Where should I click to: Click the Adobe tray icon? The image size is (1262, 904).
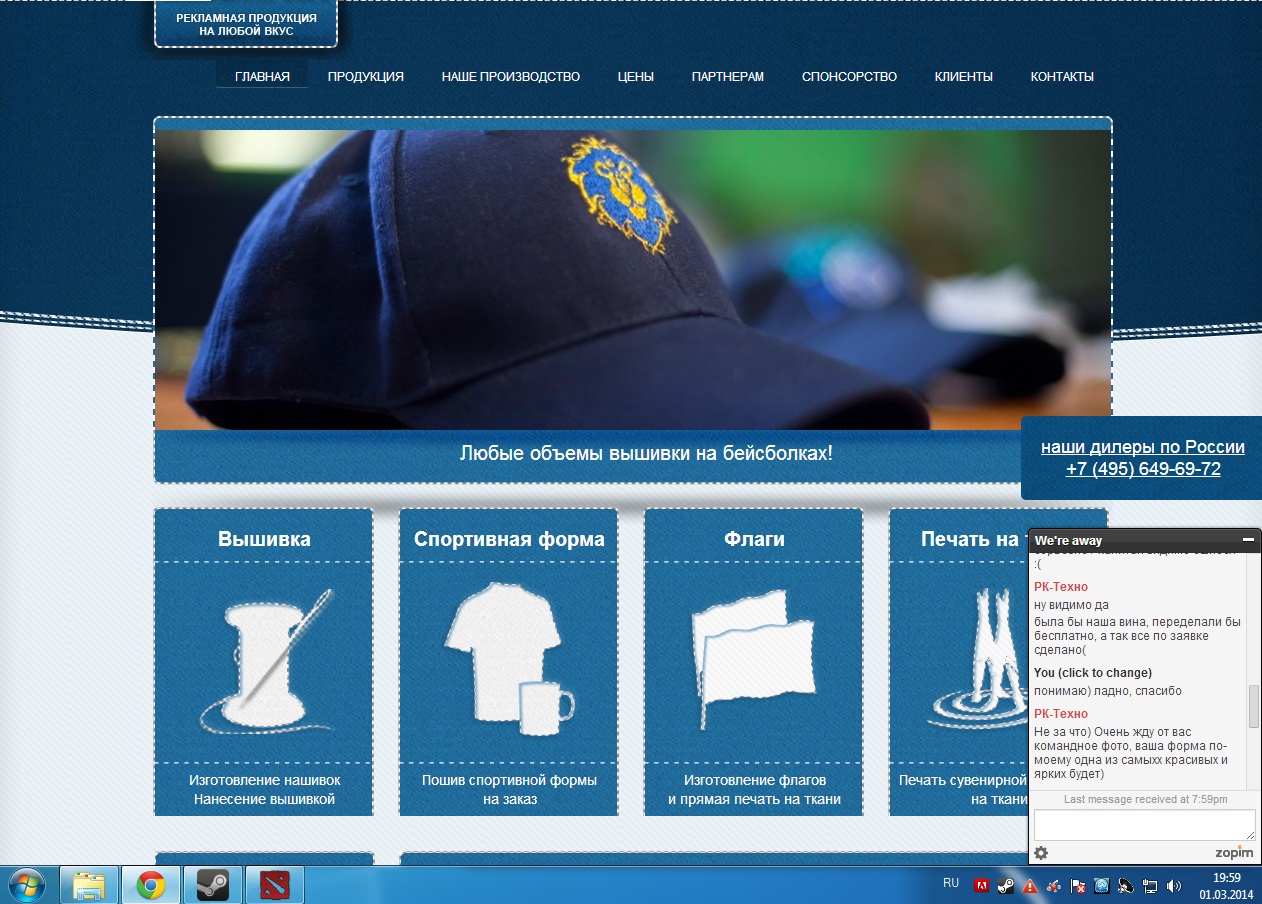(983, 886)
